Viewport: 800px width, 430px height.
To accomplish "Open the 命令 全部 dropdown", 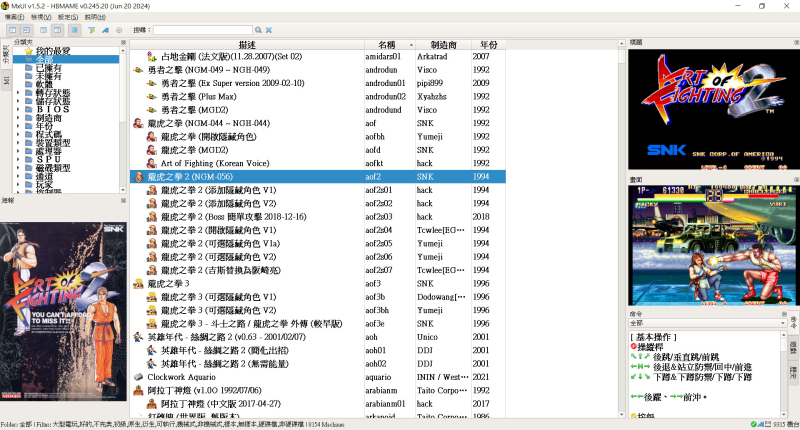I will click(x=707, y=323).
